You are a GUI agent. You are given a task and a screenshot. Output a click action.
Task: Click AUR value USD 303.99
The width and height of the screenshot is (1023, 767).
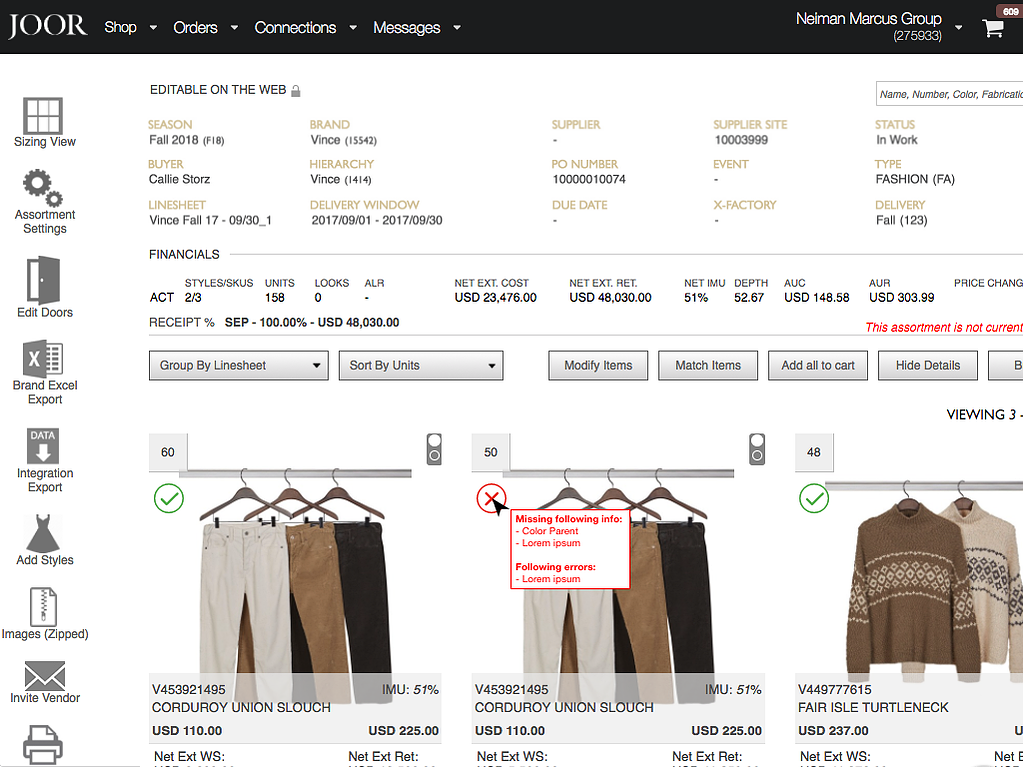click(x=902, y=297)
